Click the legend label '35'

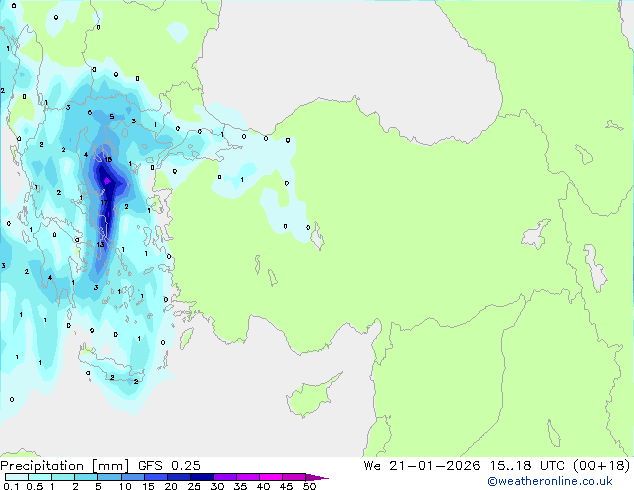pyautogui.click(x=240, y=486)
